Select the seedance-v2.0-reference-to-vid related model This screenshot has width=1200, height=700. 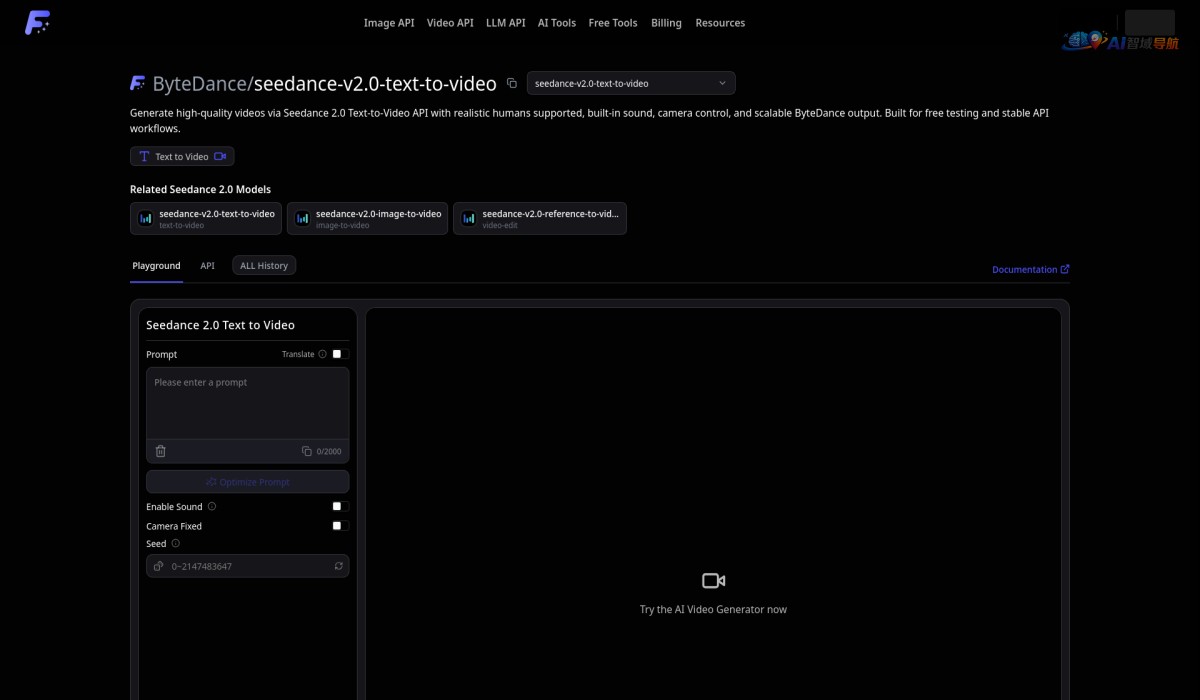coord(540,218)
